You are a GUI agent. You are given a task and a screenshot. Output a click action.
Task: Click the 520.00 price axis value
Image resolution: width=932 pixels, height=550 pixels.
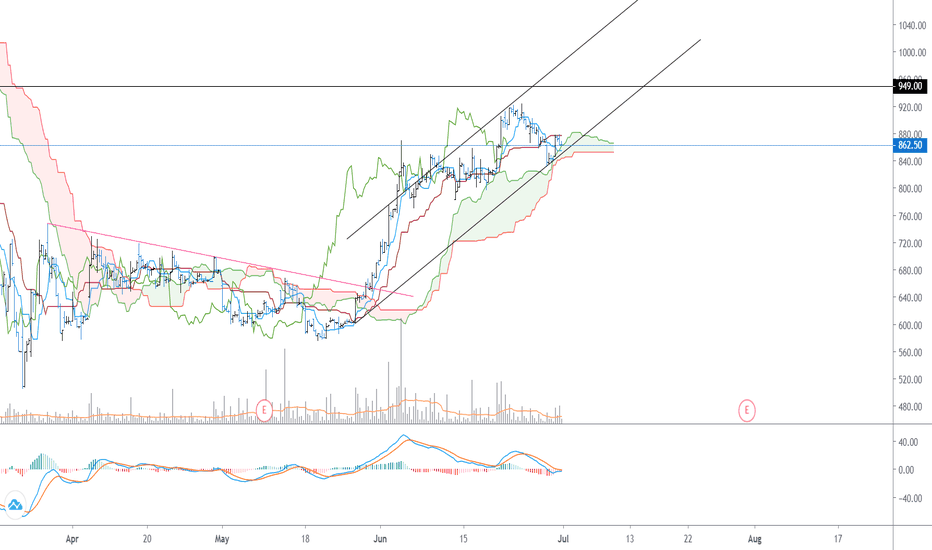pos(912,379)
